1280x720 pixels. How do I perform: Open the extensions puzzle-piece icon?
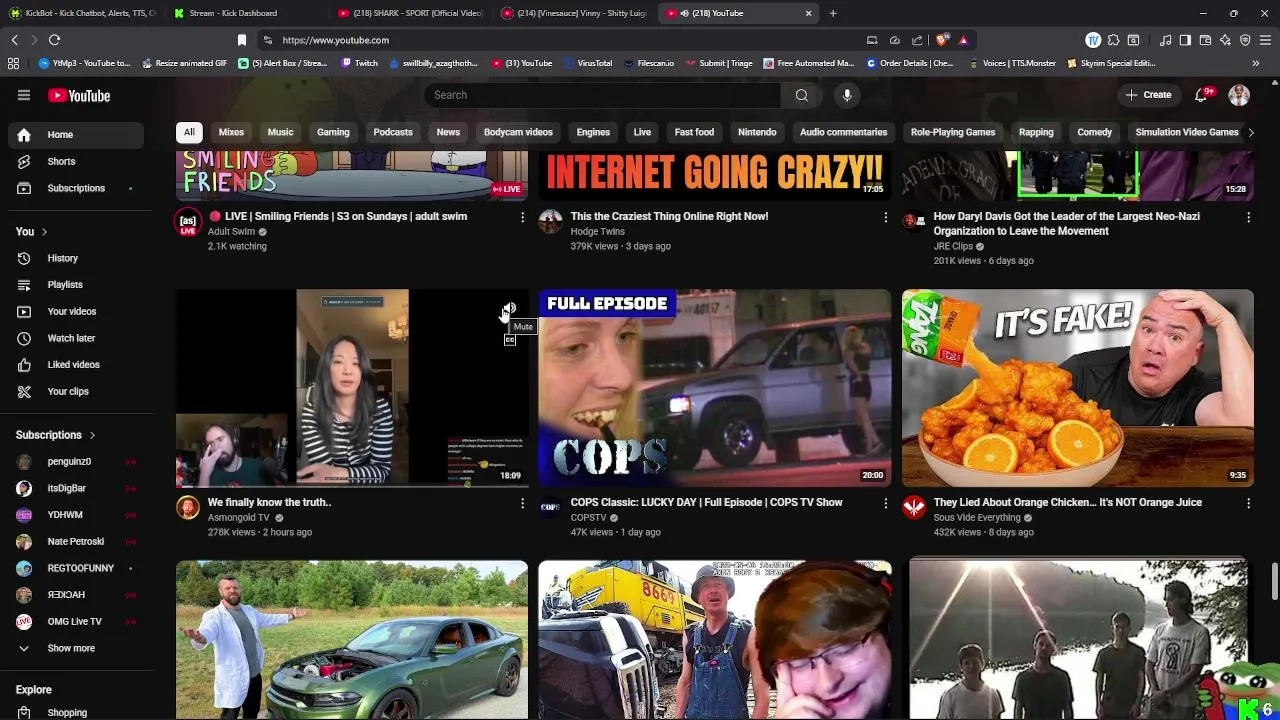pos(1113,40)
